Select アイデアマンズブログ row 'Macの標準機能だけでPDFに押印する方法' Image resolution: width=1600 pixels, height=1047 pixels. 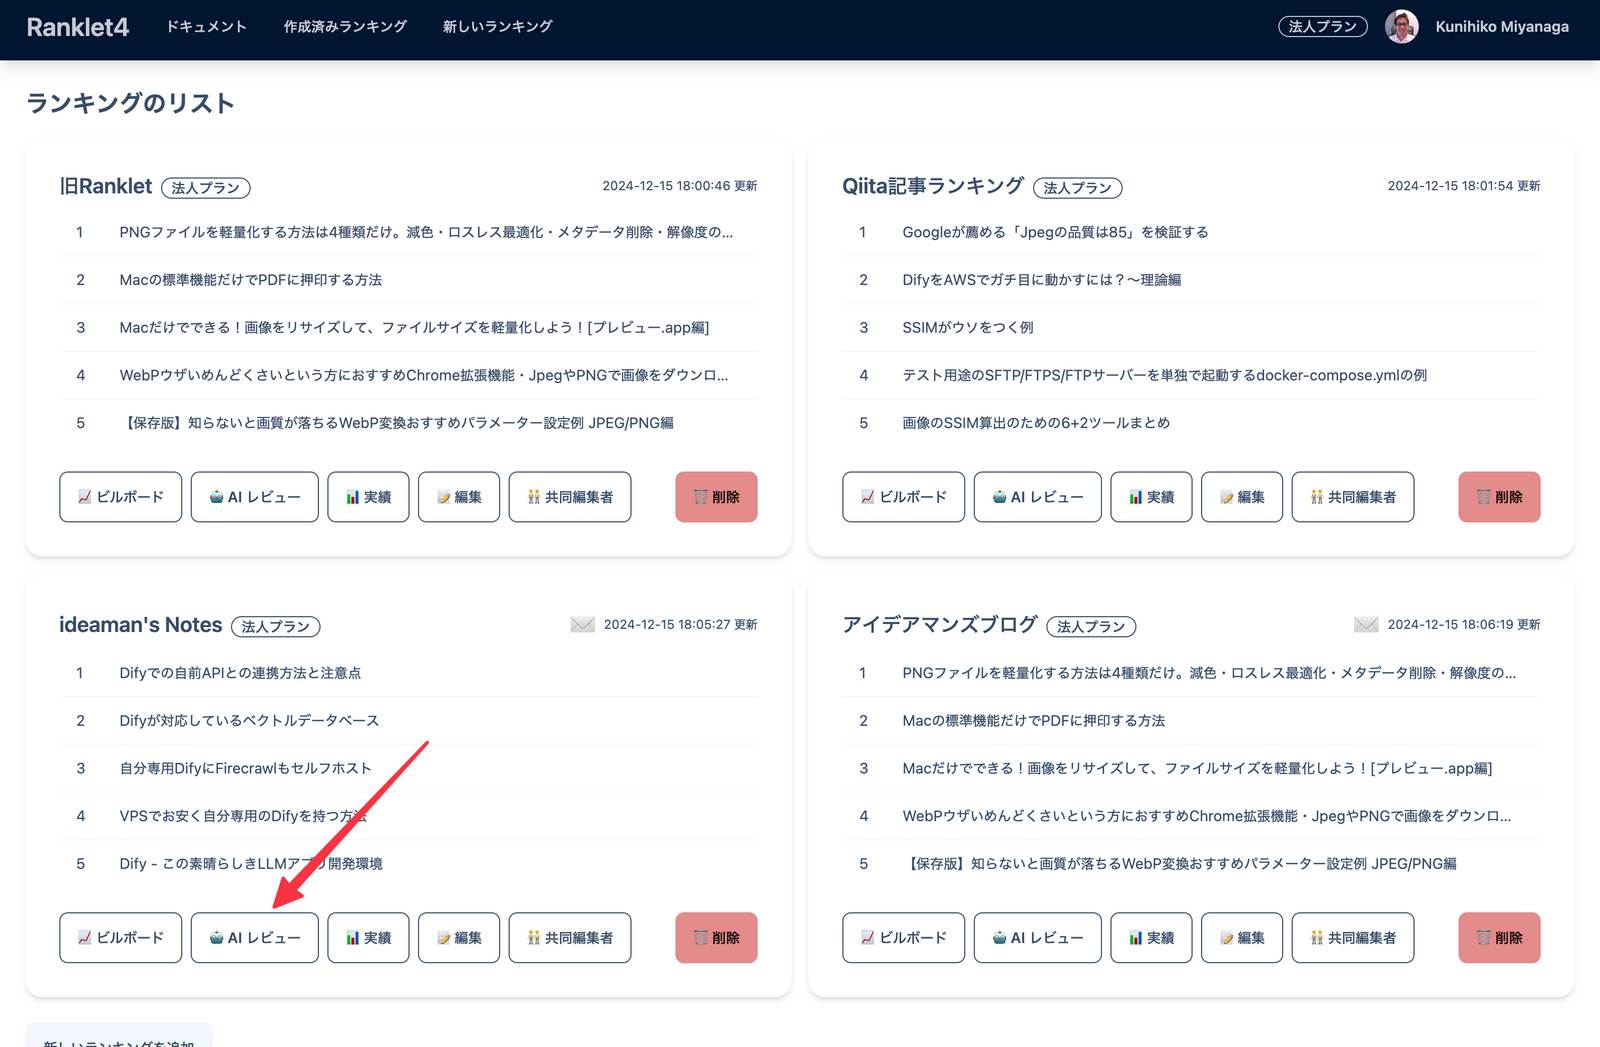(x=1191, y=721)
